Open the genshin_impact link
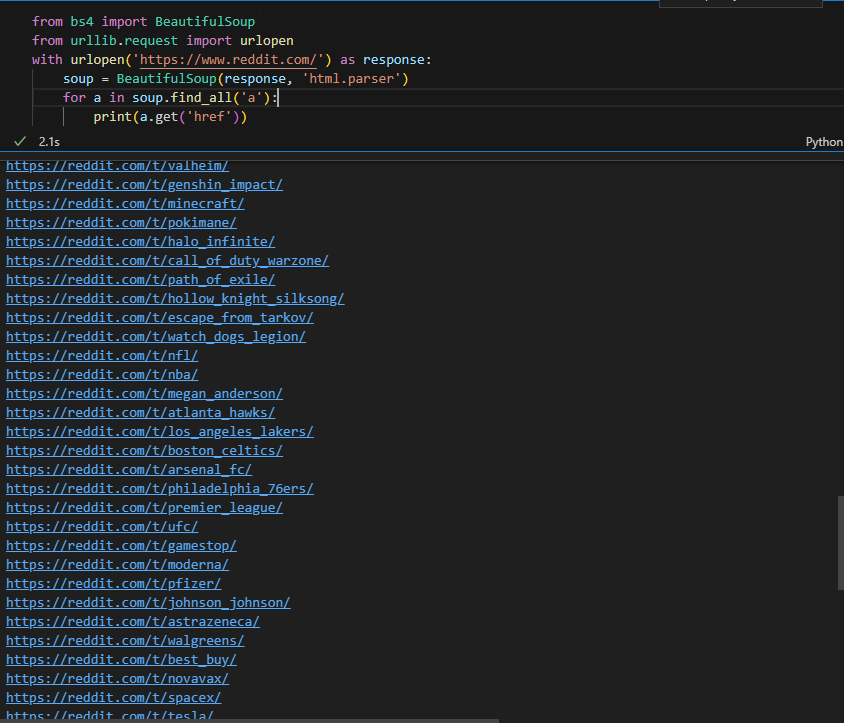 pyautogui.click(x=144, y=185)
